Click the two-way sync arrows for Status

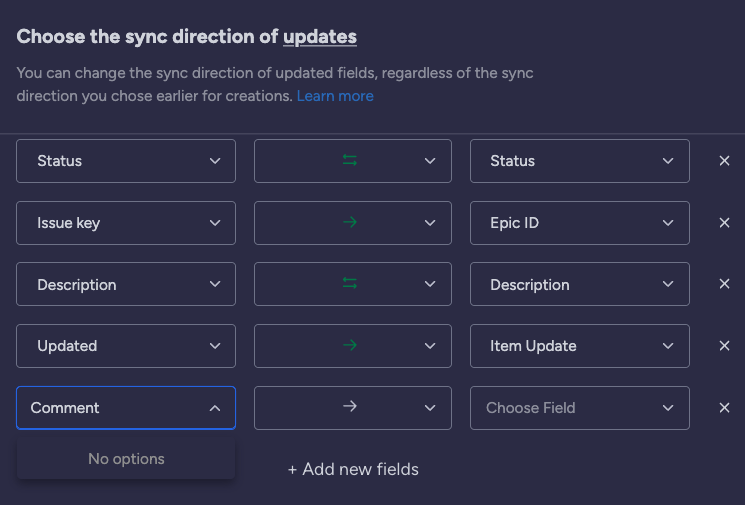click(350, 161)
